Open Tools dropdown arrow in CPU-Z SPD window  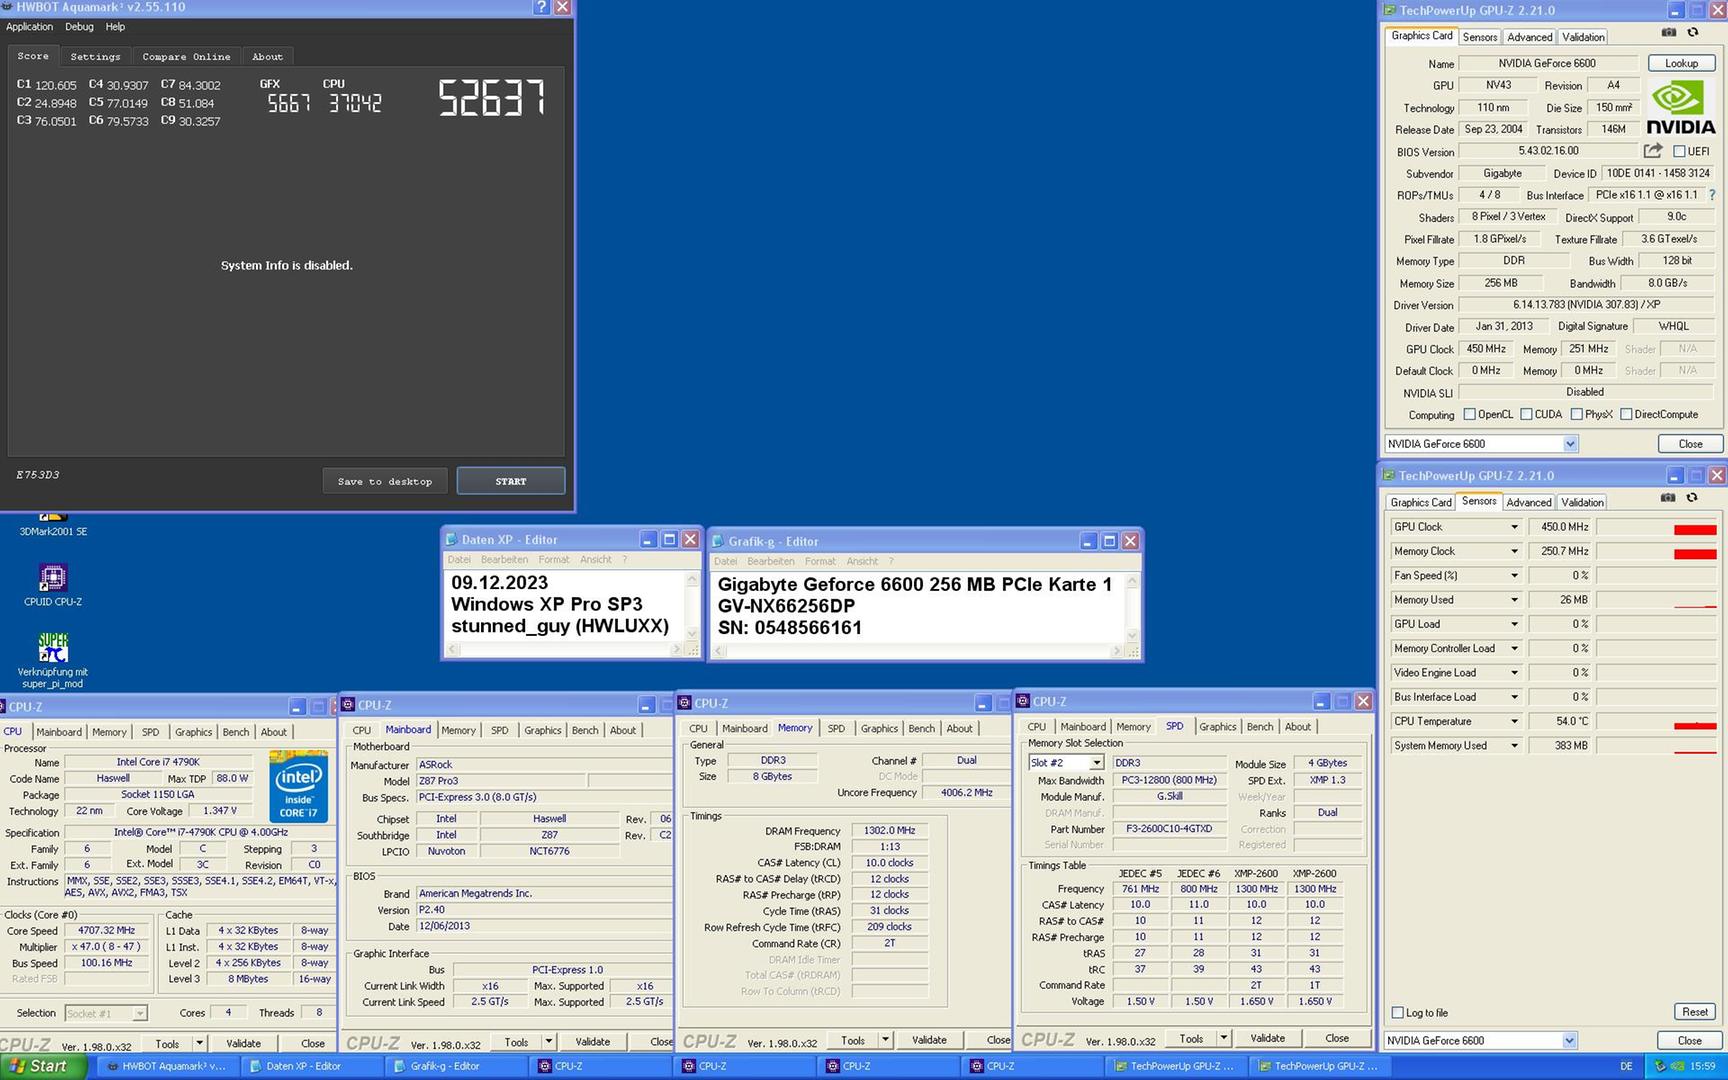pyautogui.click(x=1223, y=1039)
